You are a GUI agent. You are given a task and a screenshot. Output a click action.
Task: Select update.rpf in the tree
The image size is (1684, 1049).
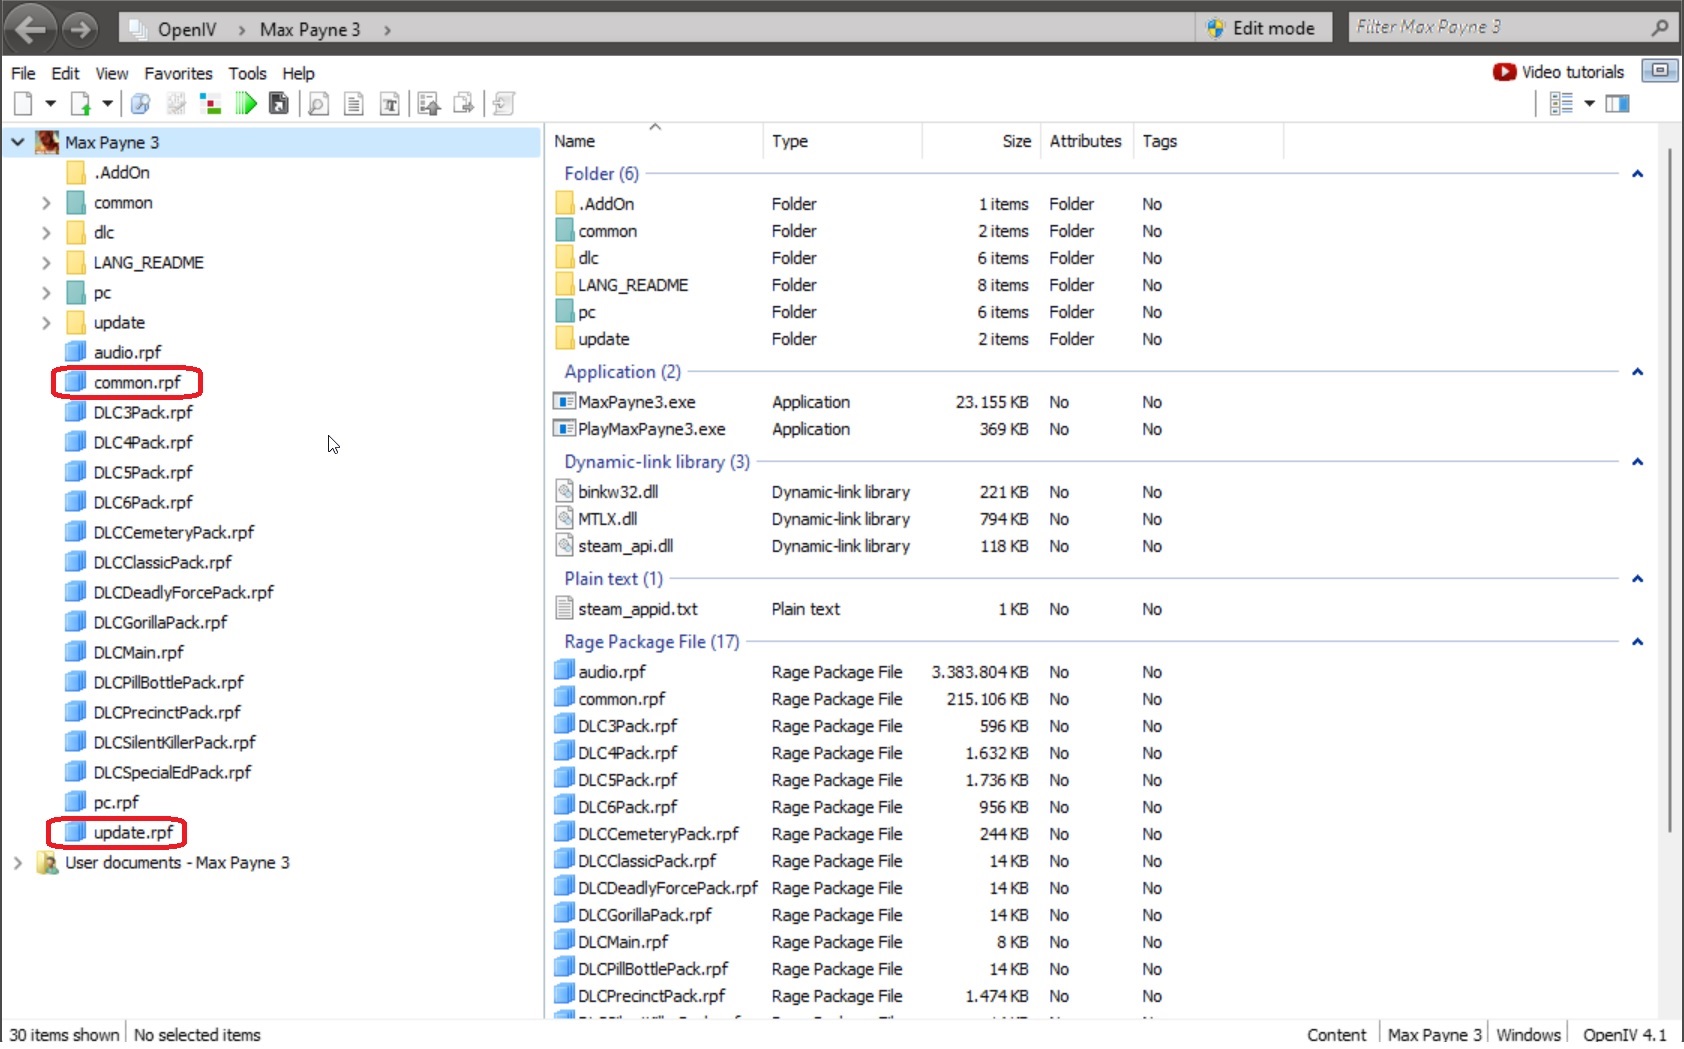[133, 832]
